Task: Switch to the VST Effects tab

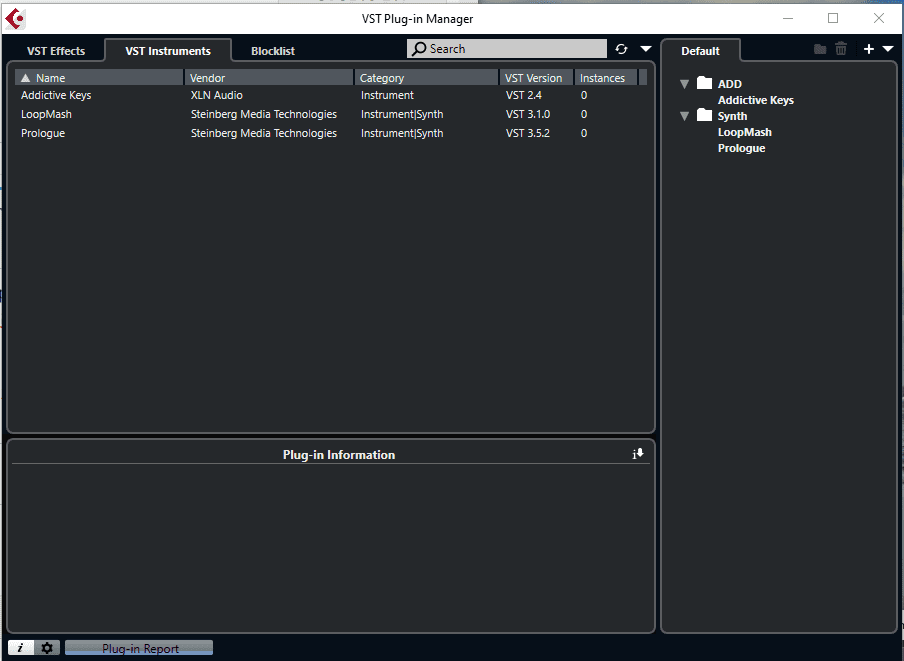Action: 56,51
